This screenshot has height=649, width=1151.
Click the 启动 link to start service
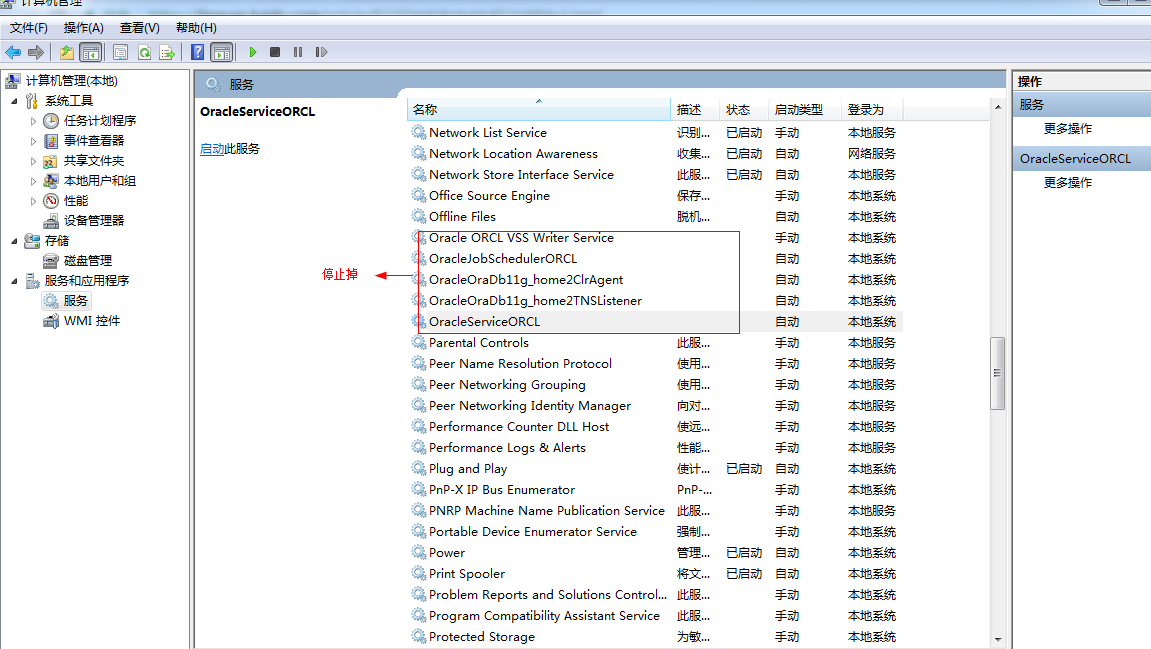pyautogui.click(x=212, y=149)
